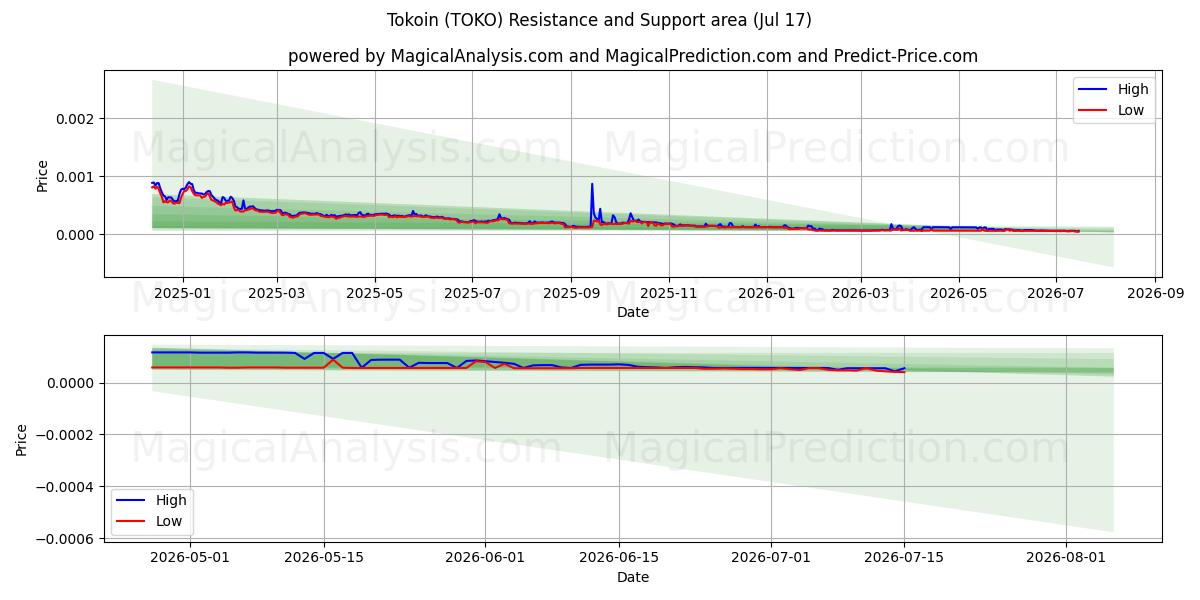Click the '2026-05-15' tick on bottom chart
Viewport: 1200px width, 600px height.
(x=324, y=559)
